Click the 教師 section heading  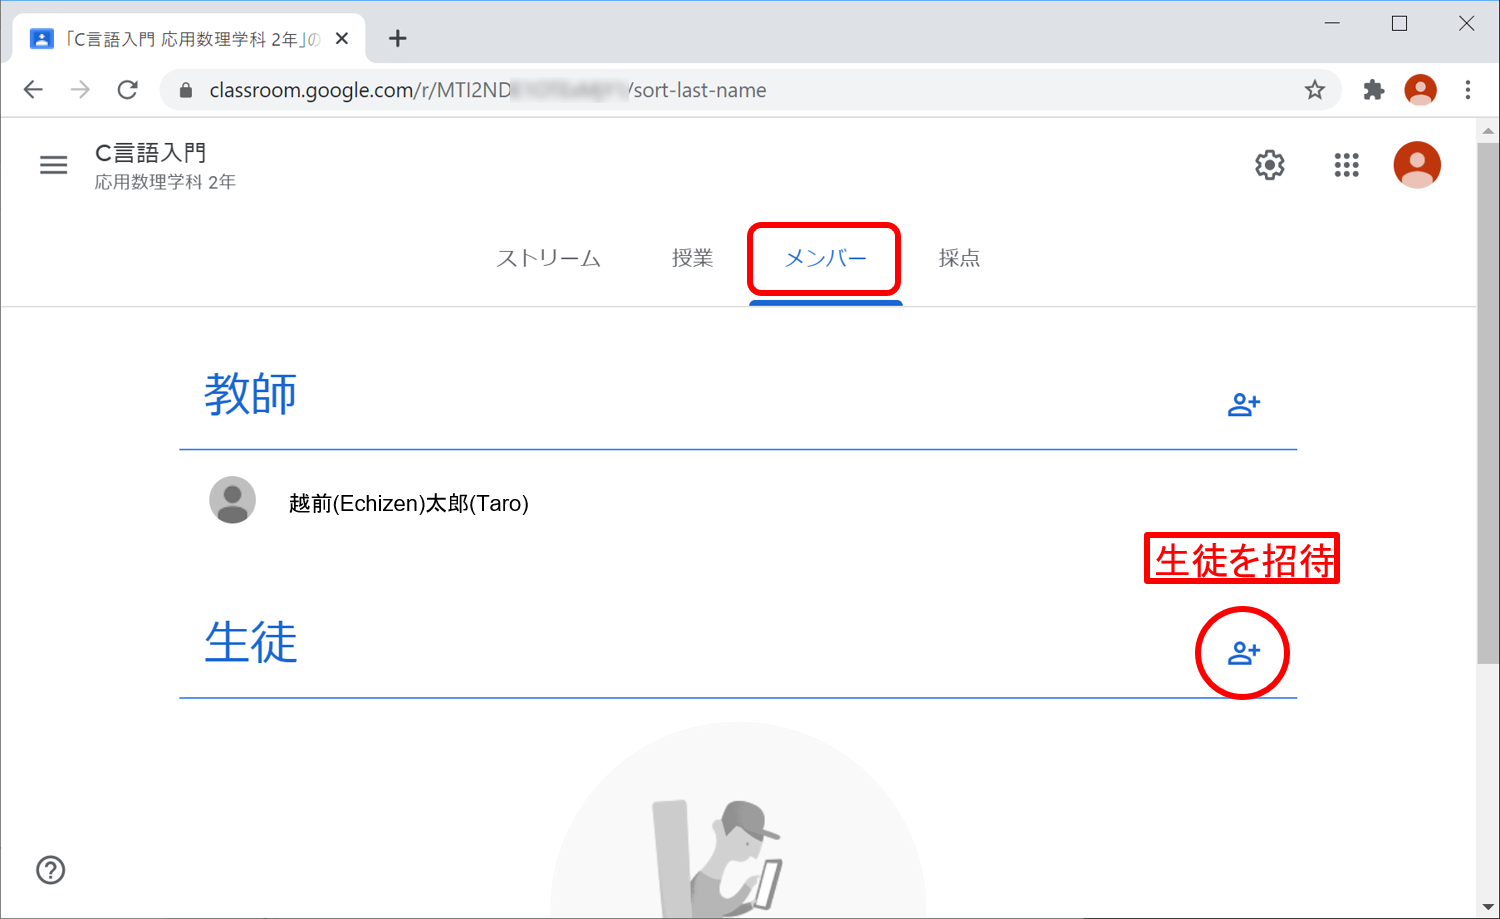point(250,394)
